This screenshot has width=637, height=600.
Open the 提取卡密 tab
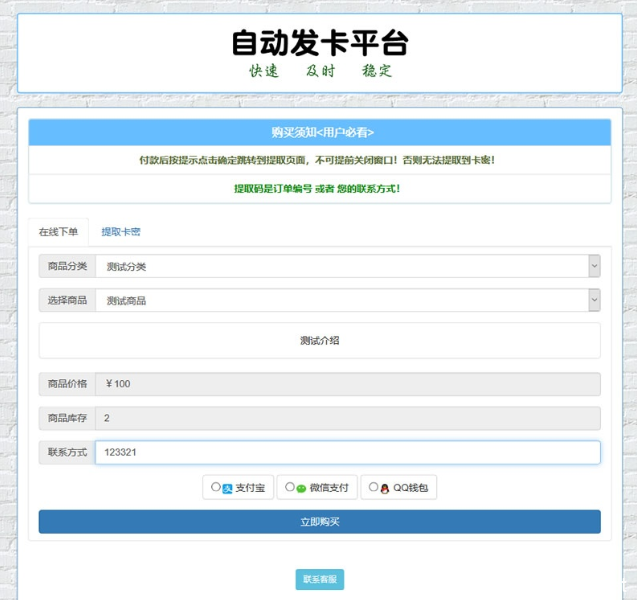coord(121,231)
